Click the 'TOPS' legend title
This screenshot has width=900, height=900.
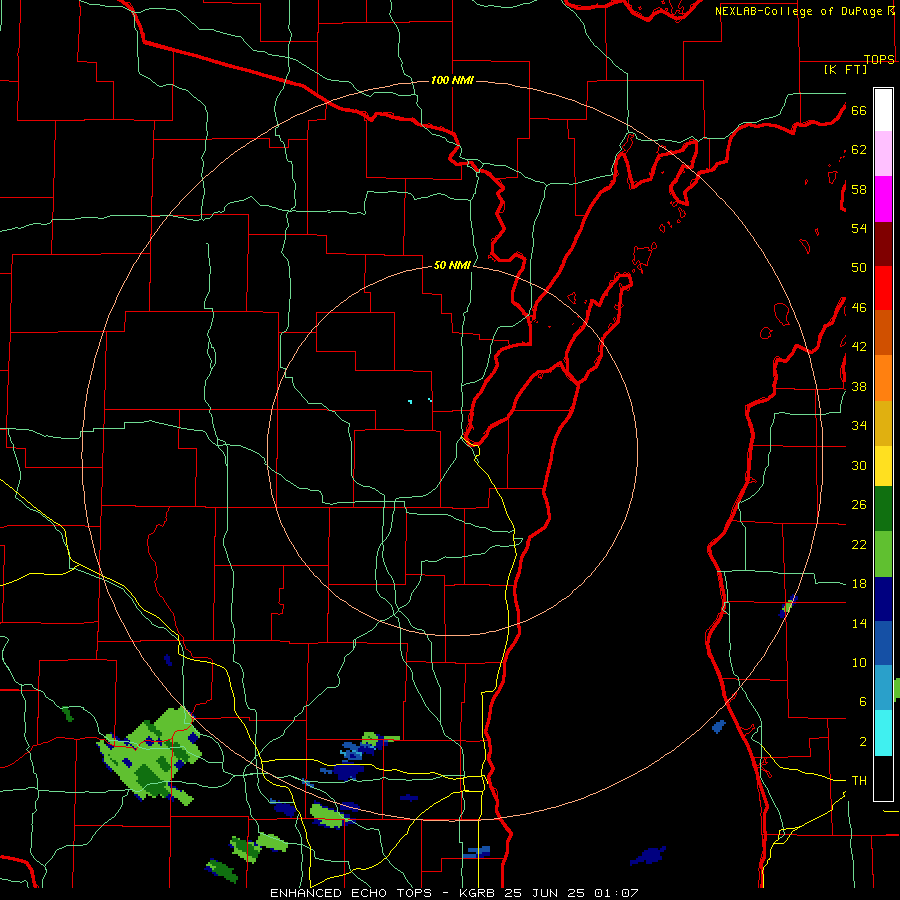tap(879, 59)
